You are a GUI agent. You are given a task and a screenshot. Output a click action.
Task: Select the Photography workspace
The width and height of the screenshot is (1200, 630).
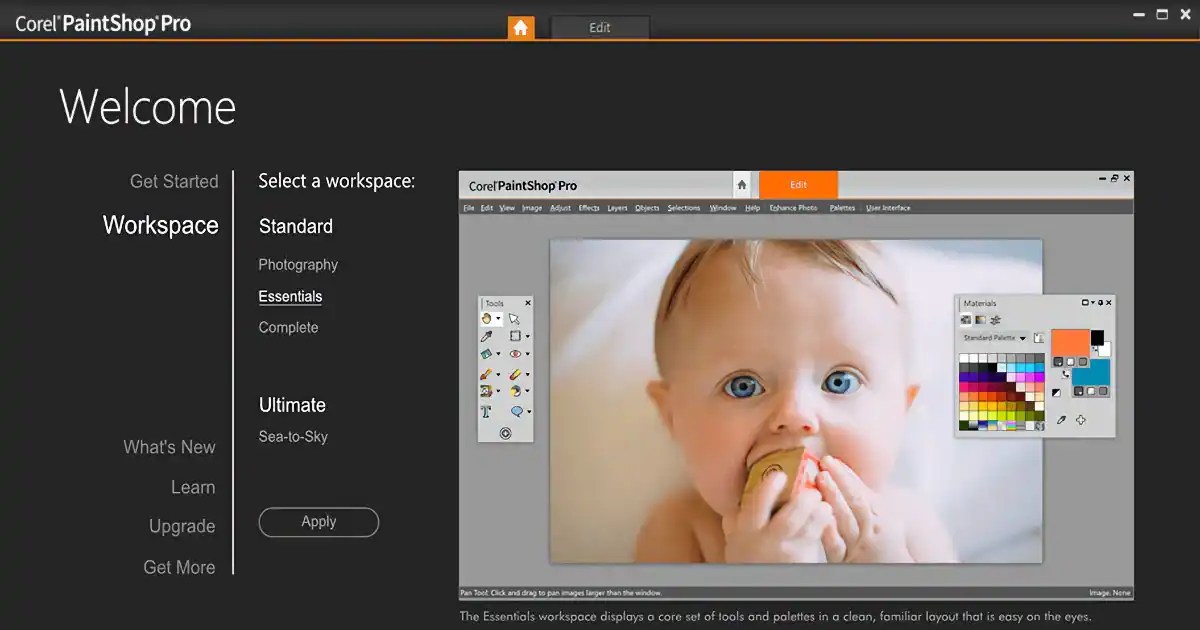click(297, 264)
